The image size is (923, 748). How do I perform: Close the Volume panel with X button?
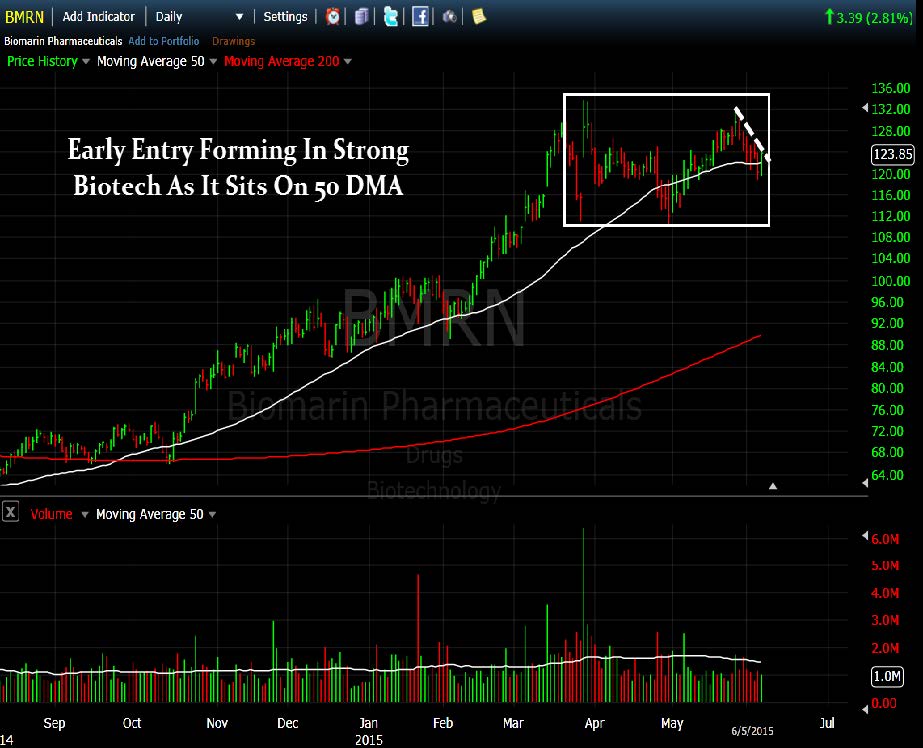(x=10, y=511)
